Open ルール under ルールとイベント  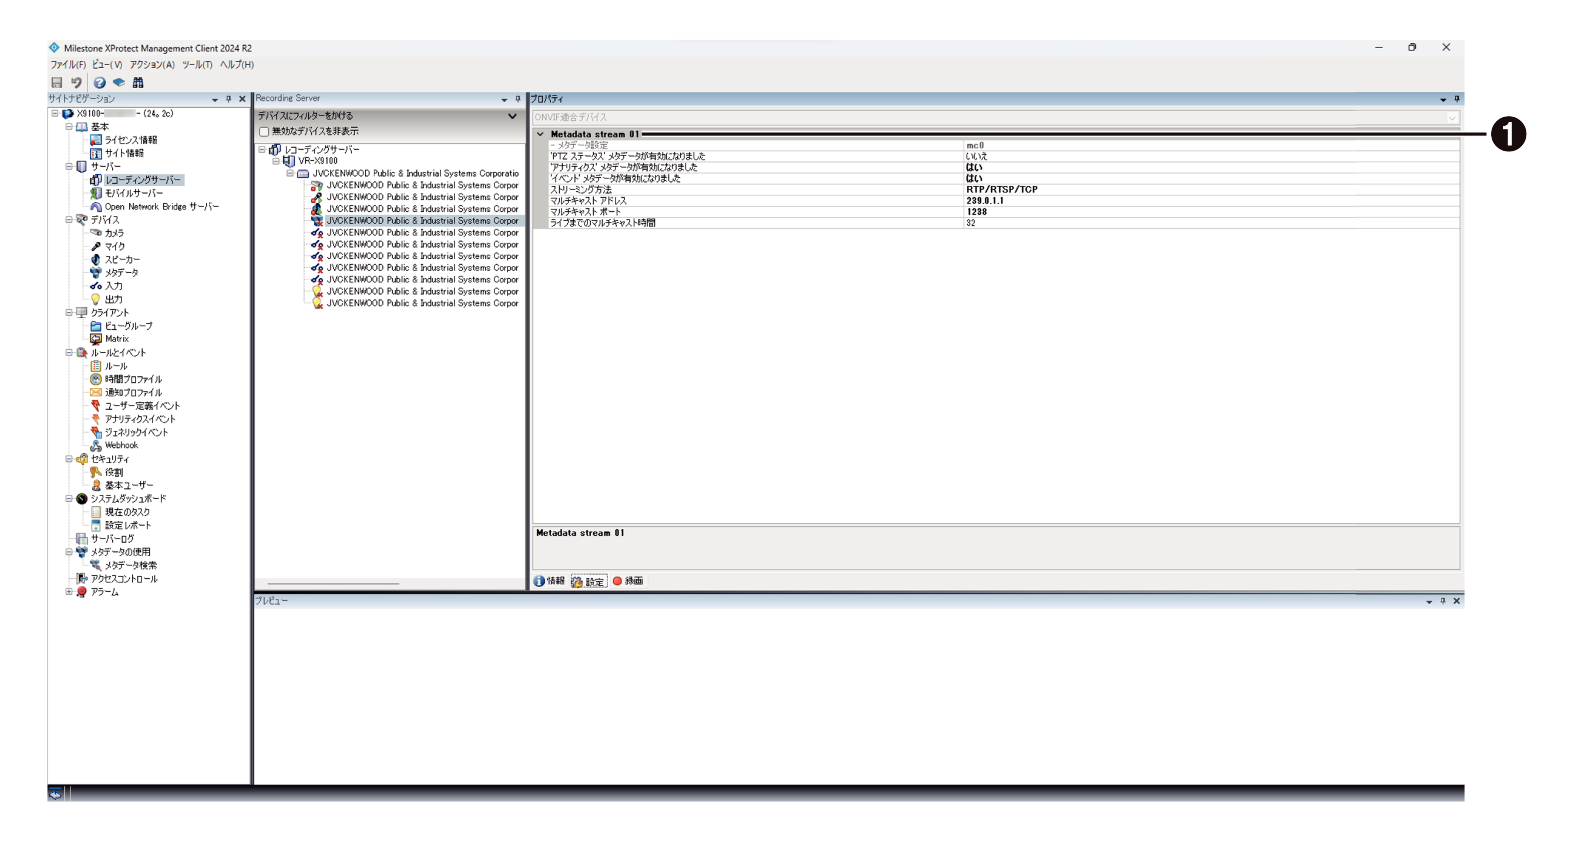click(x=116, y=366)
